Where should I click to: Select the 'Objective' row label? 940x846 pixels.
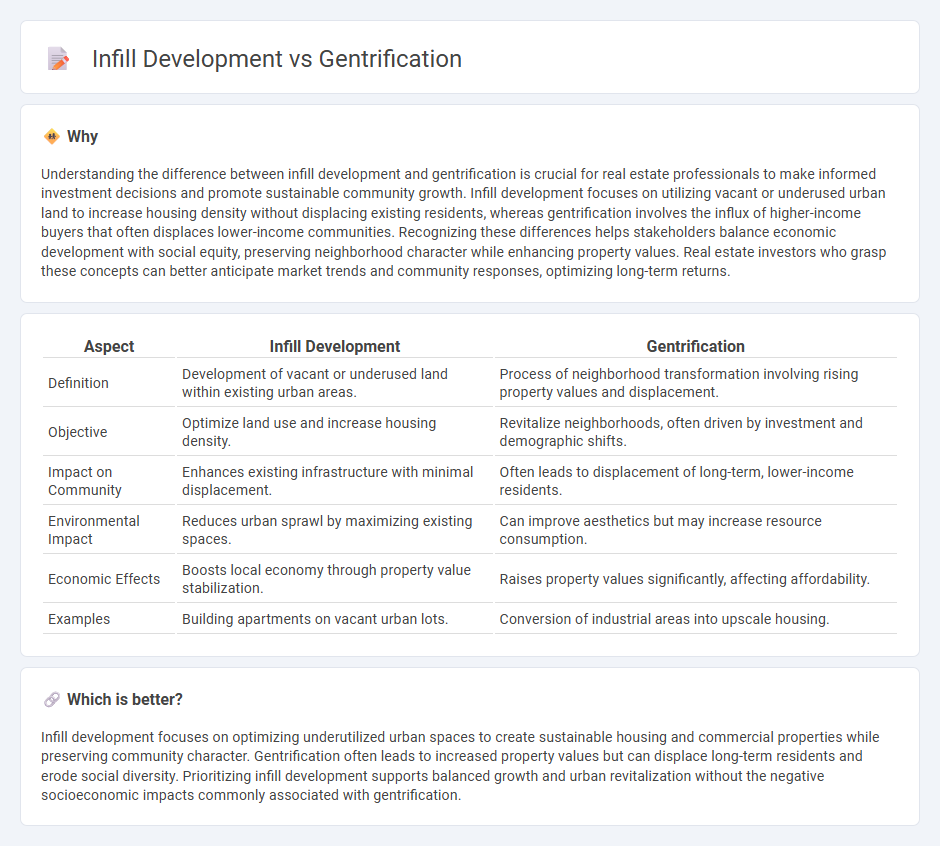(78, 432)
